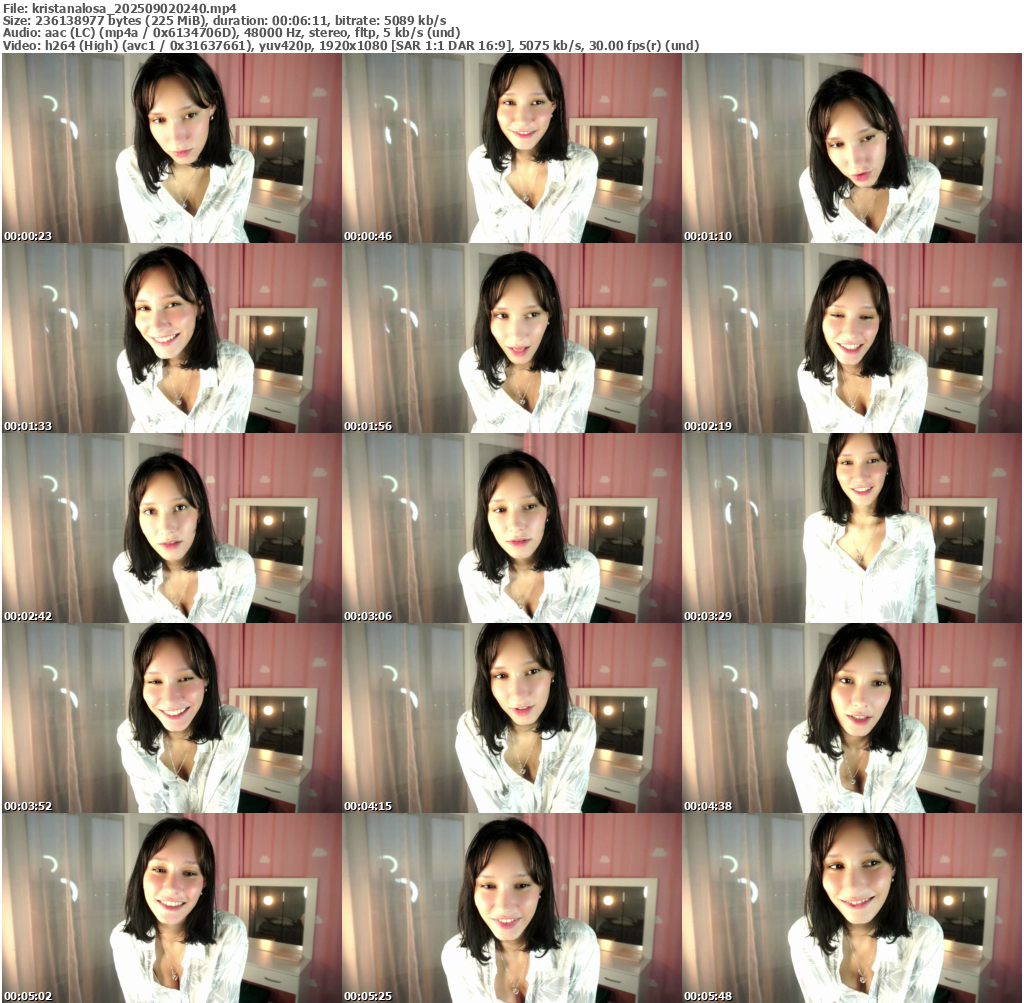Select the thumbnail frame at 00:03:06
Screen dimensions: 1024x1003
click(512, 528)
